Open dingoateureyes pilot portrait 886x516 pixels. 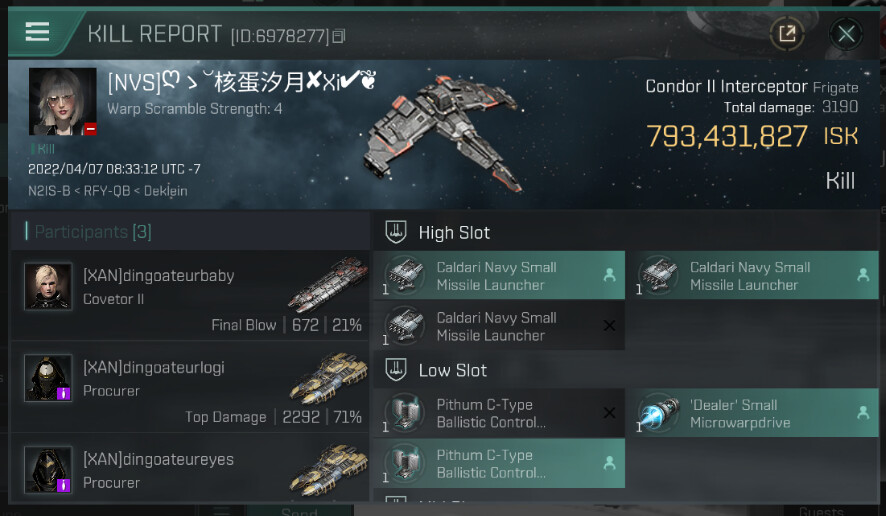(48, 470)
